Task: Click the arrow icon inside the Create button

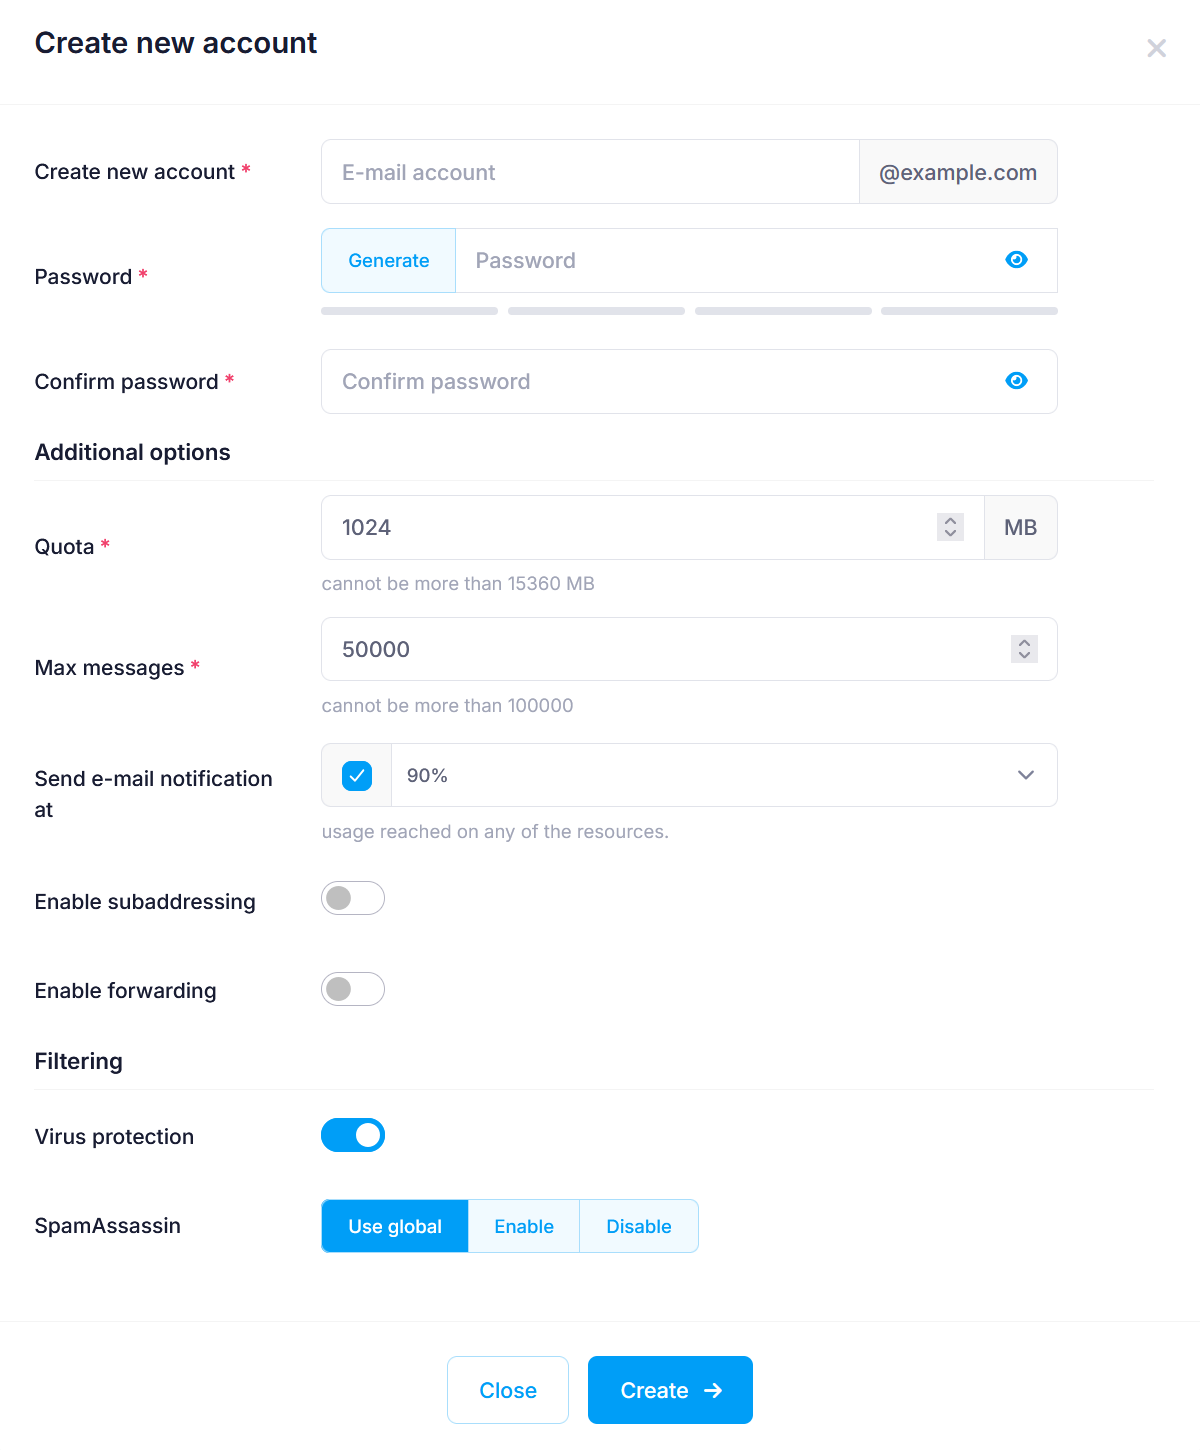Action: [712, 1390]
